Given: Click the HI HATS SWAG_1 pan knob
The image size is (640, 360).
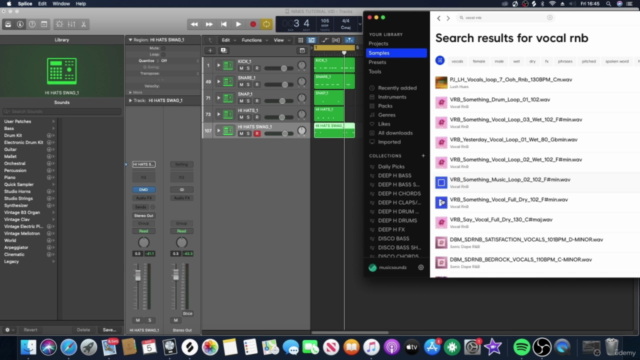Looking at the screenshot, I should [x=302, y=131].
